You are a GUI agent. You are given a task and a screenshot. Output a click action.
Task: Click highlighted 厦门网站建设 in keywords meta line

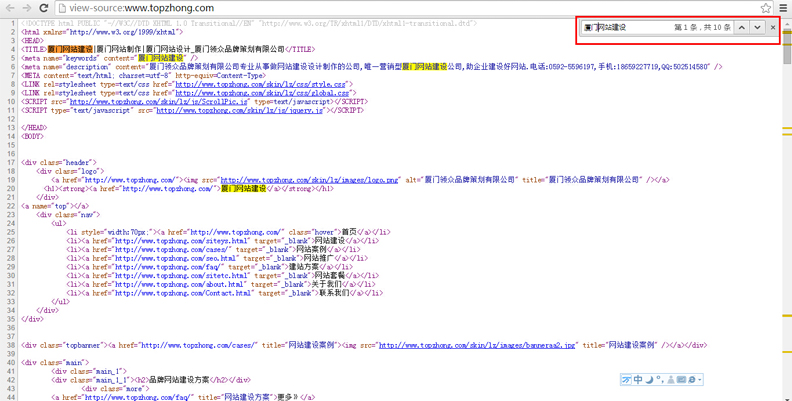161,58
